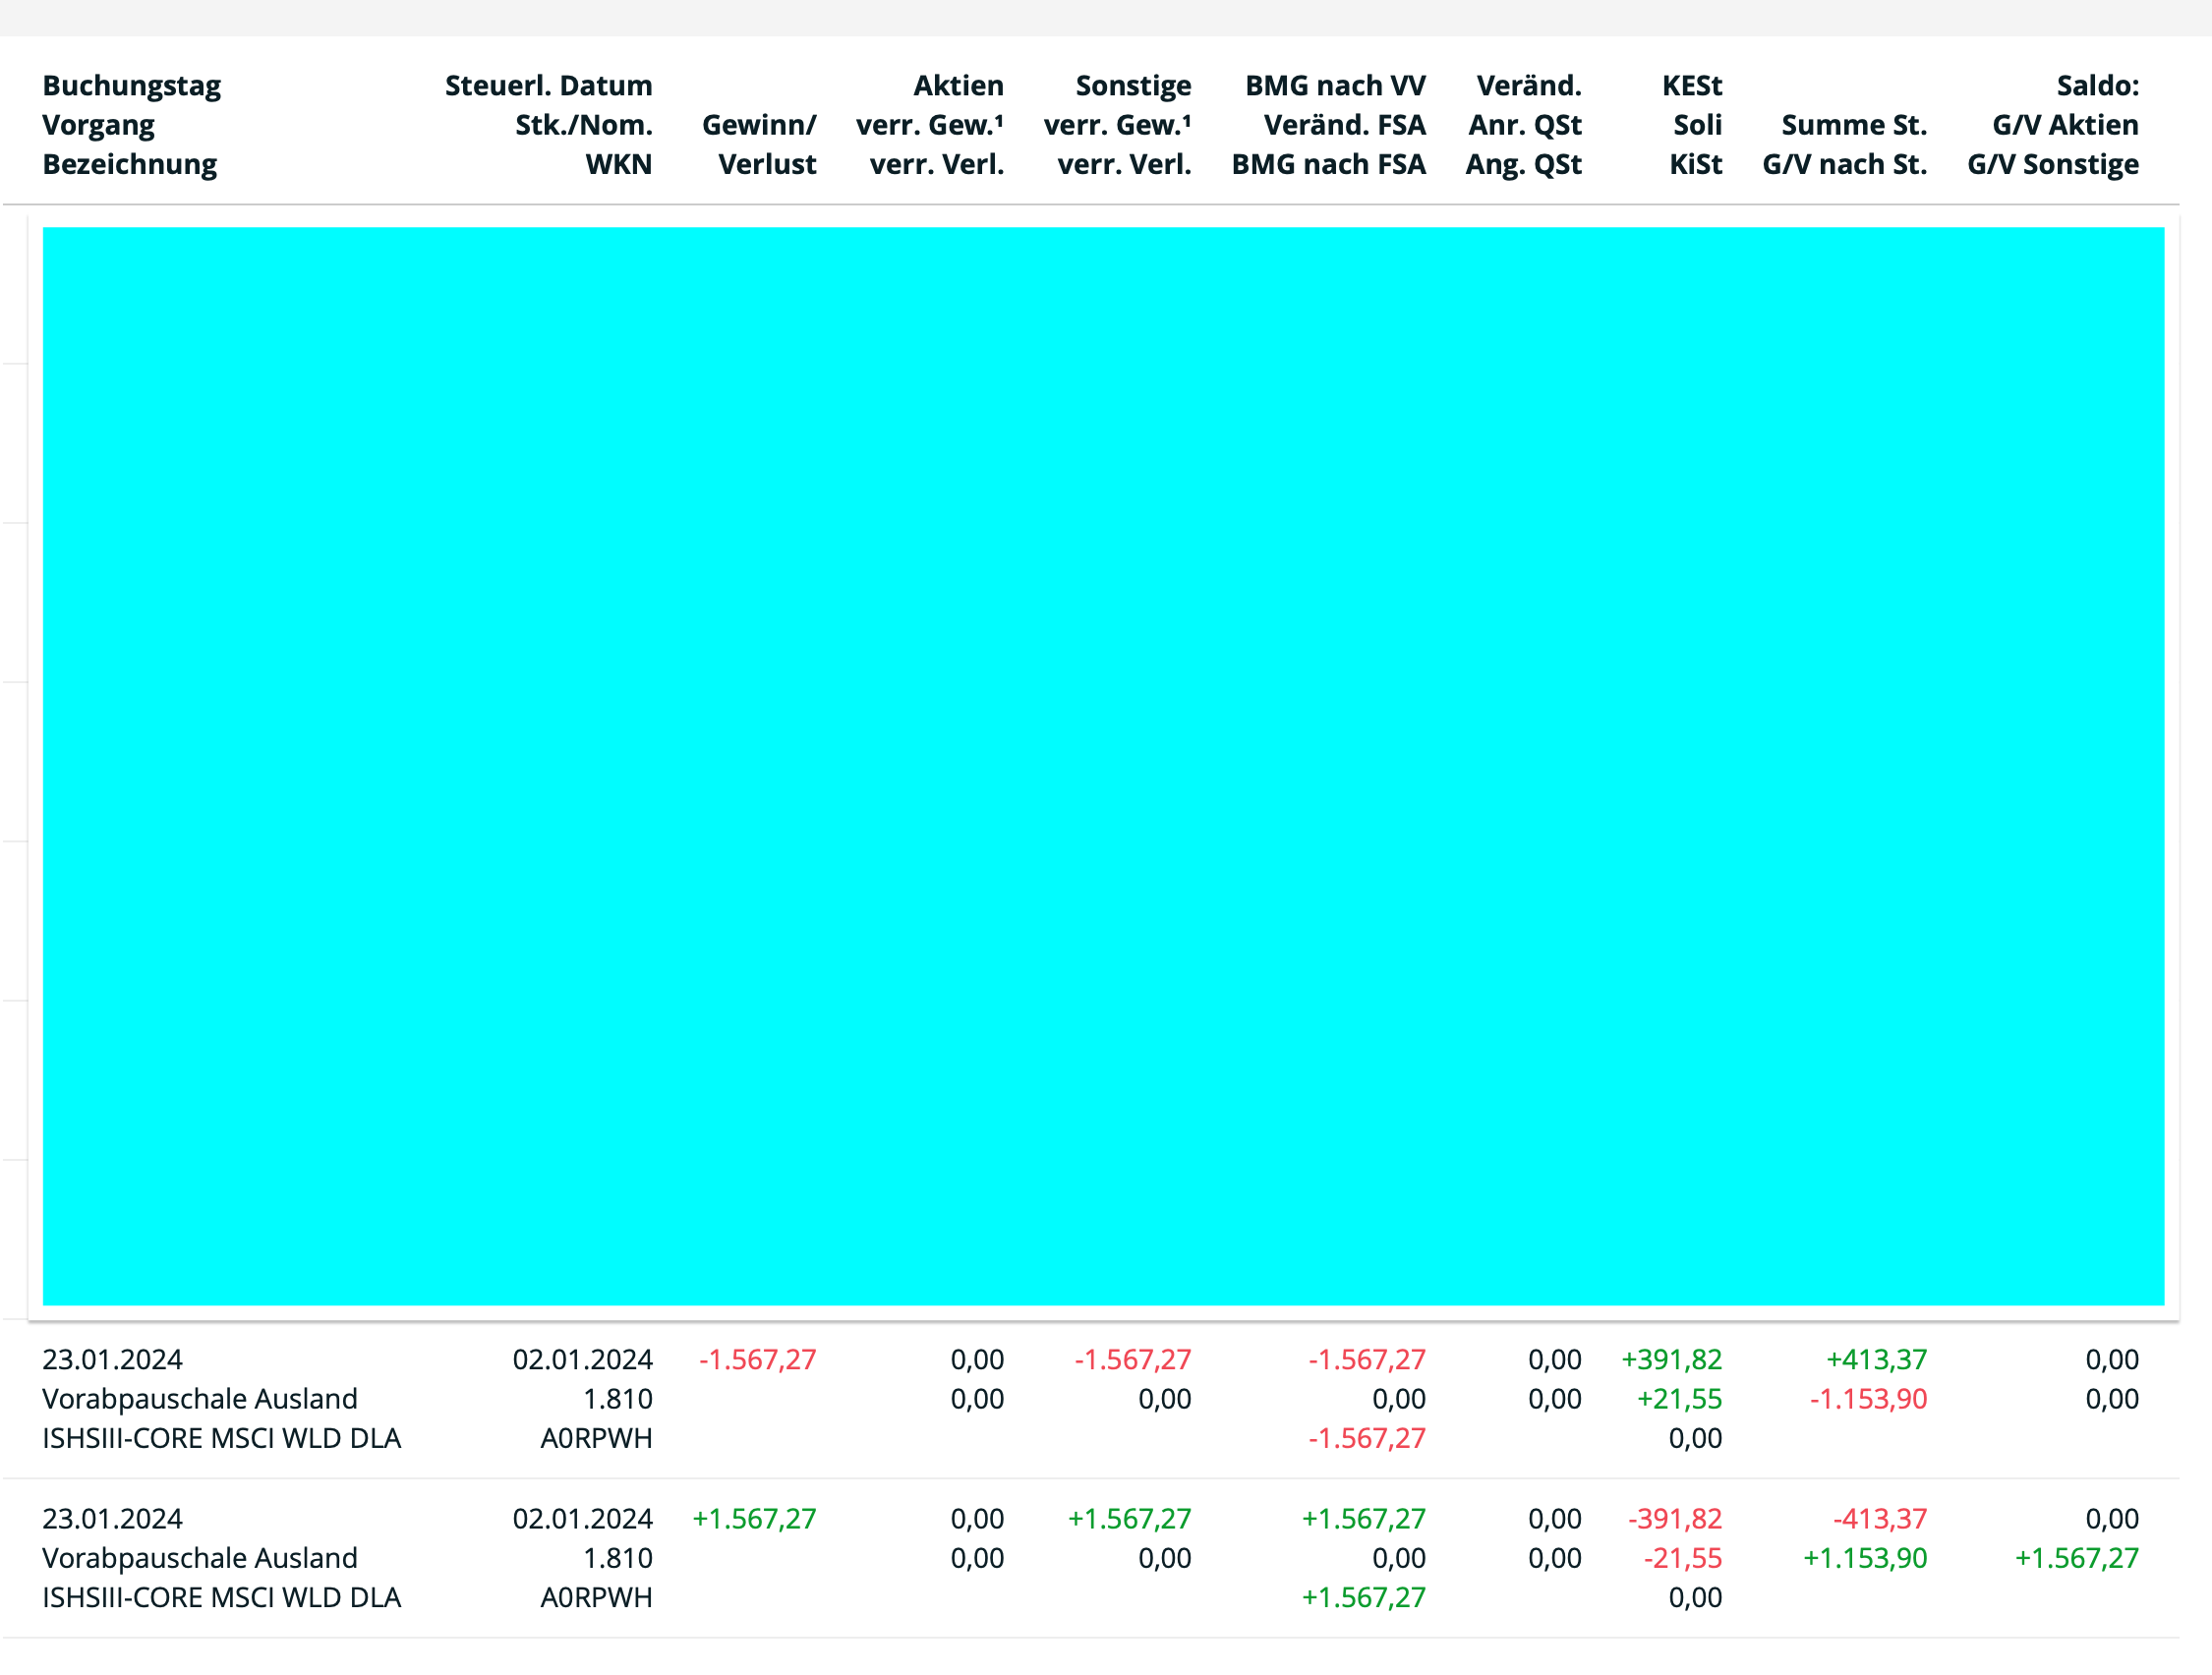
Task: Click the KESt column header
Action: (1692, 86)
